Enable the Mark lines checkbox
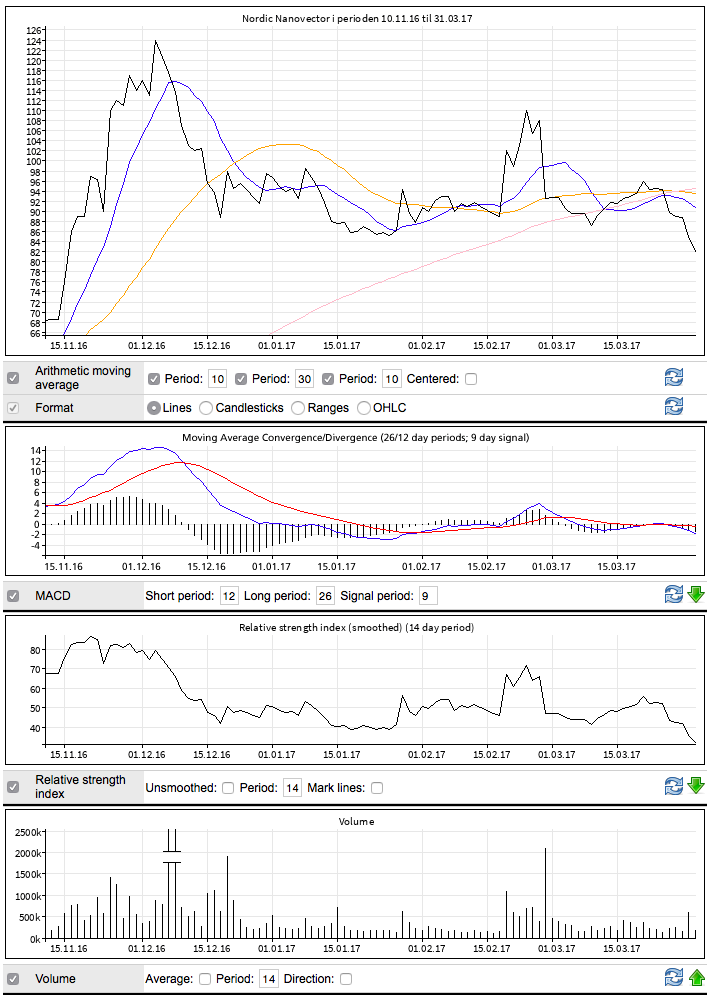The width and height of the screenshot is (711, 995). (x=376, y=788)
